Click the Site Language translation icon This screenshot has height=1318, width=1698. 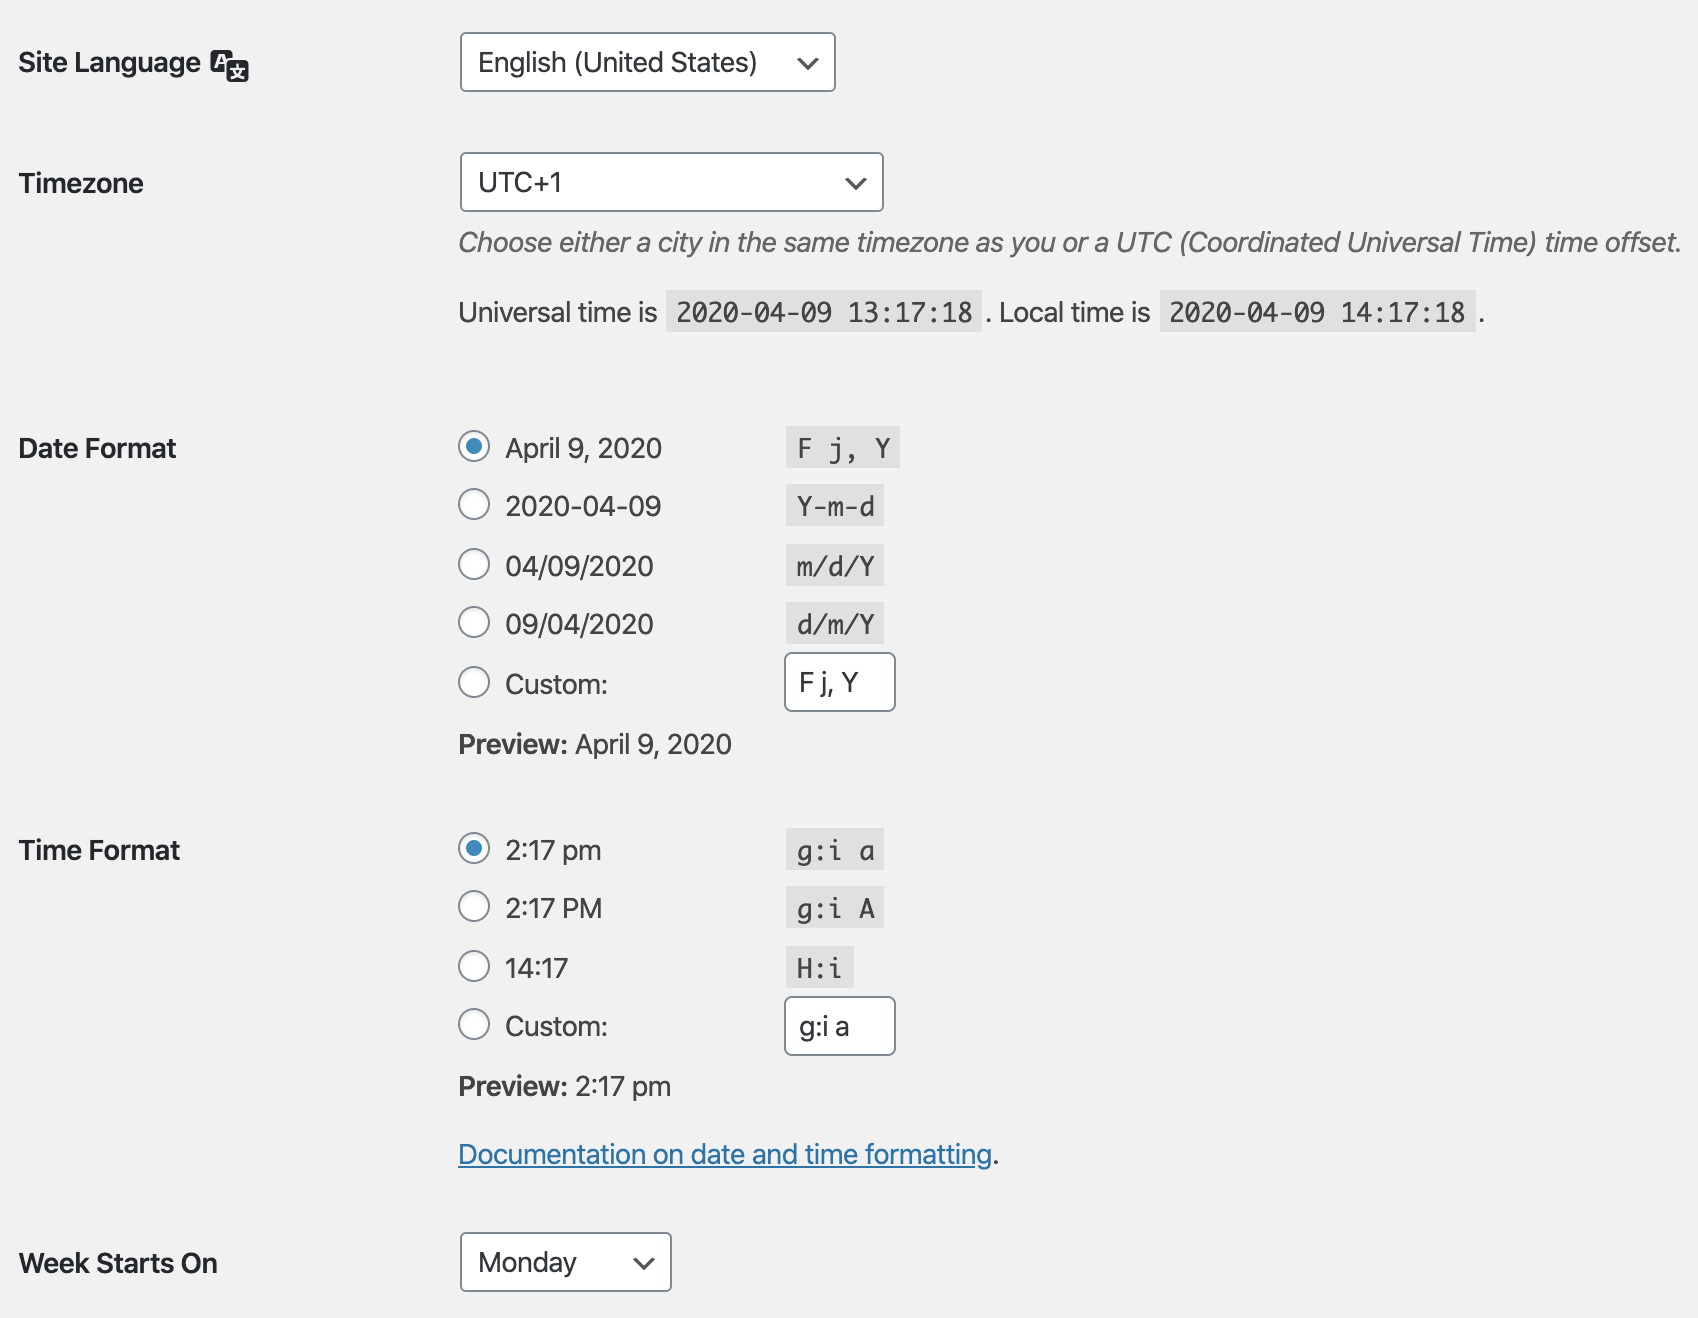(230, 65)
